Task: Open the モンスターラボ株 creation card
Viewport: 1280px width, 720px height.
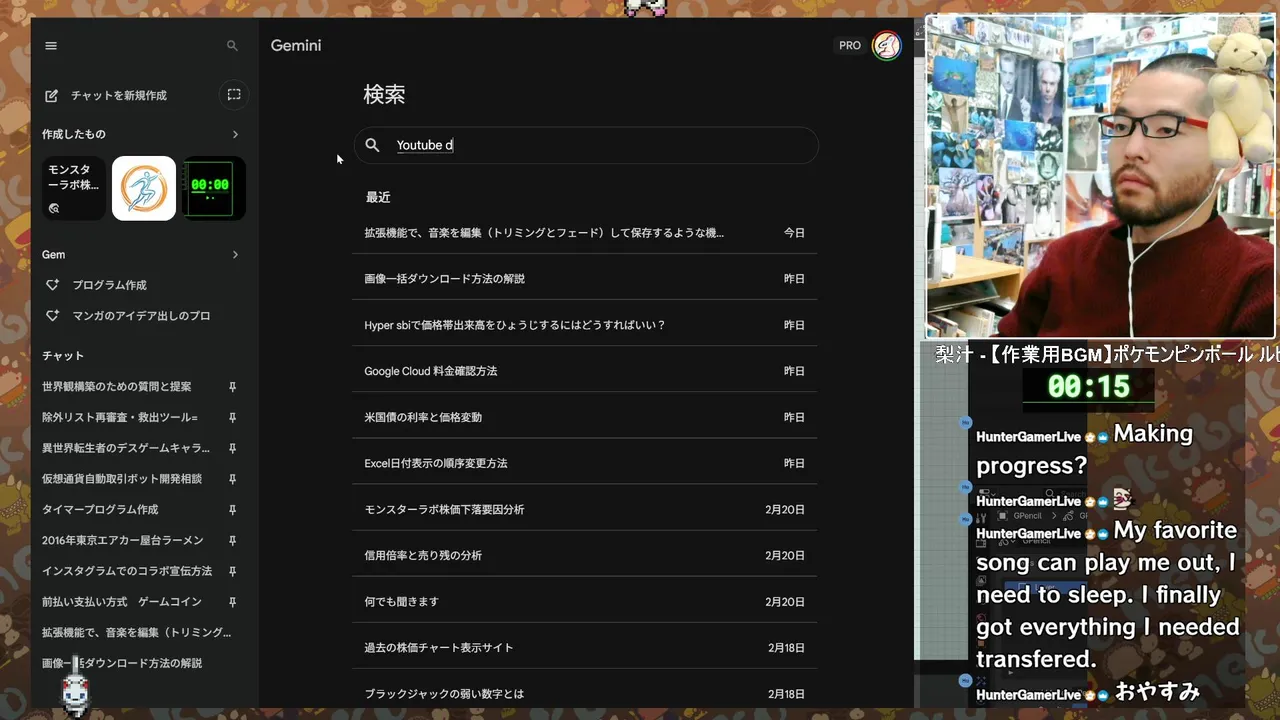Action: [74, 188]
